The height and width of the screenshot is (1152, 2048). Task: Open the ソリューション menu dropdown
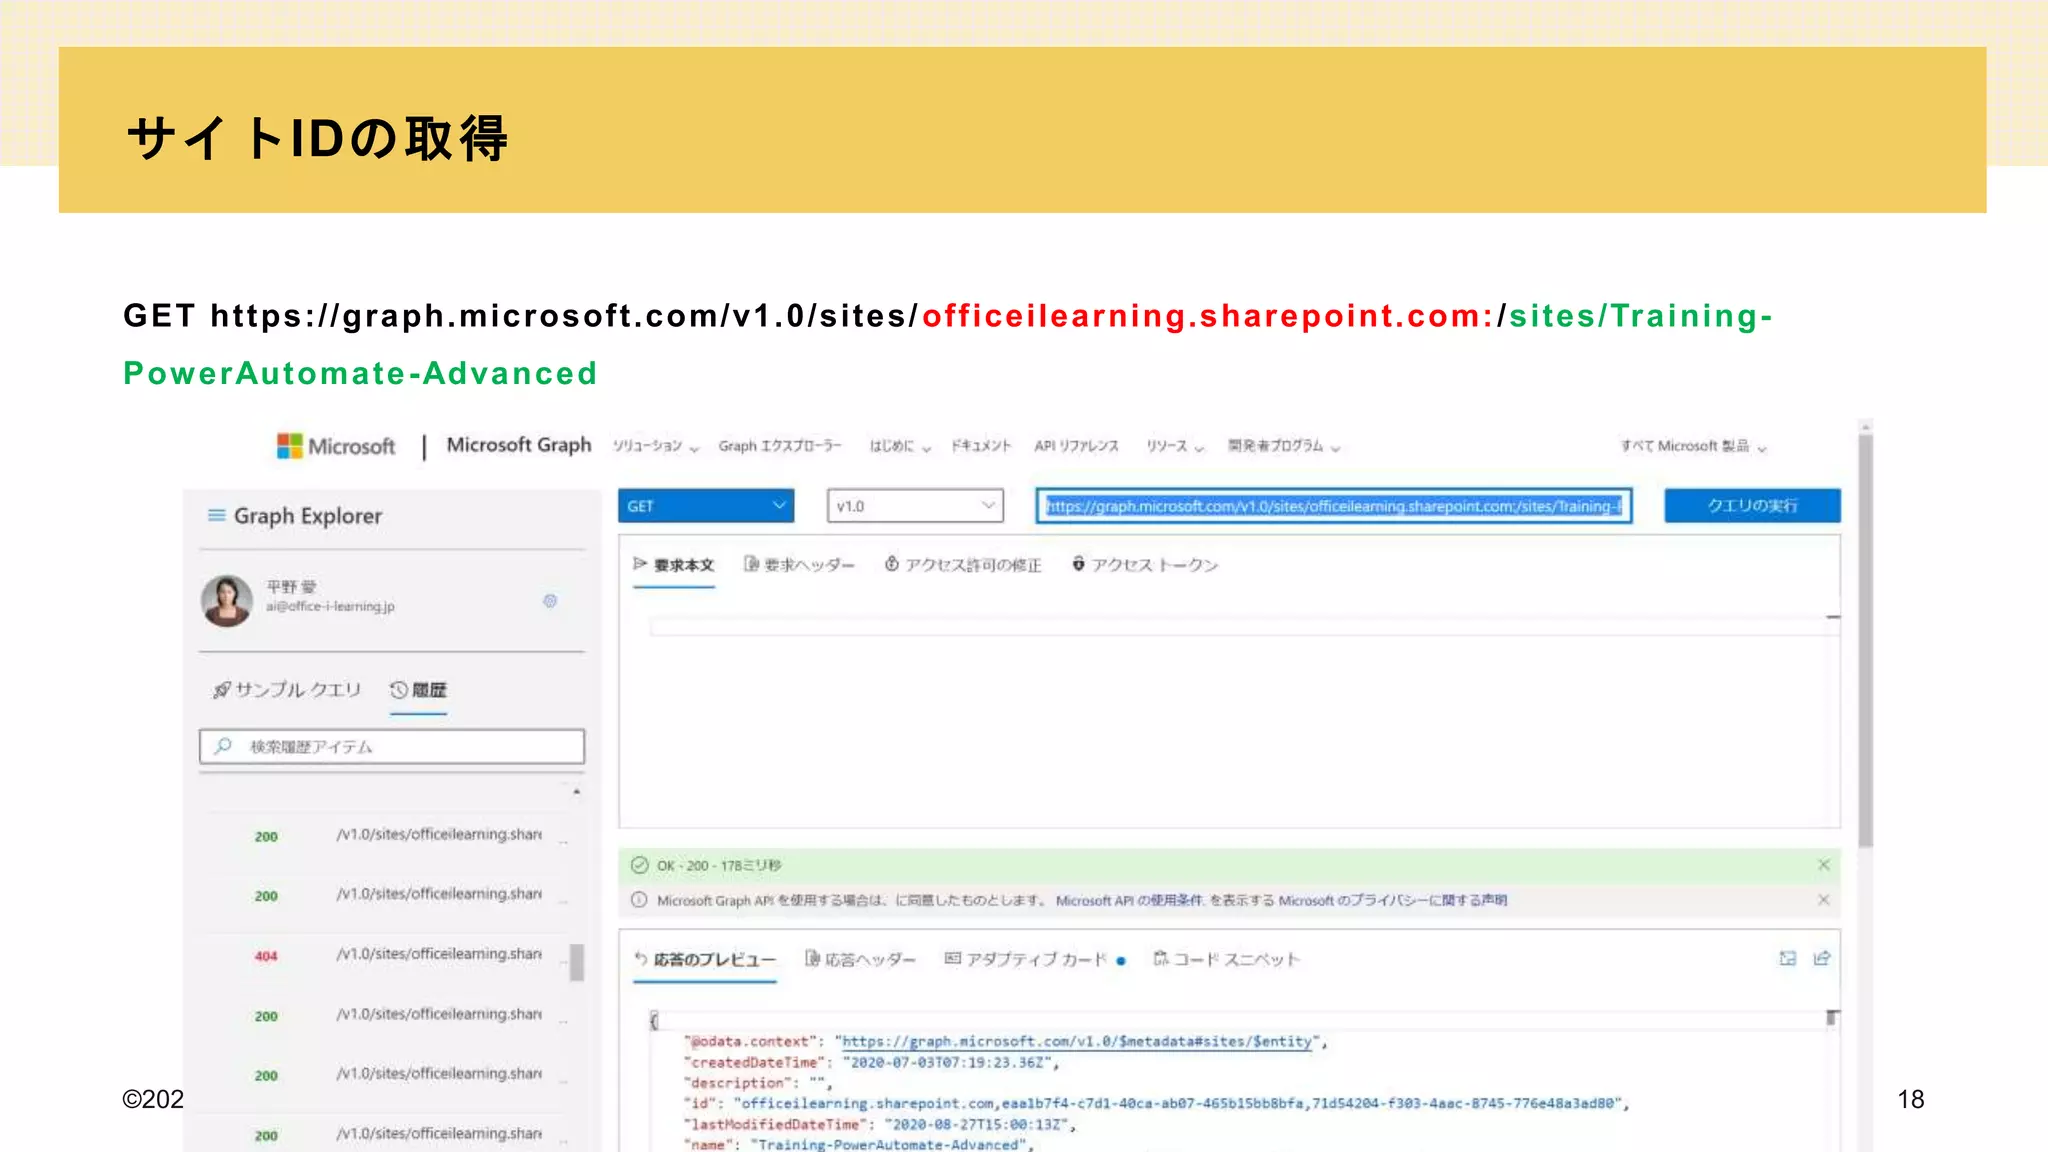pos(656,446)
